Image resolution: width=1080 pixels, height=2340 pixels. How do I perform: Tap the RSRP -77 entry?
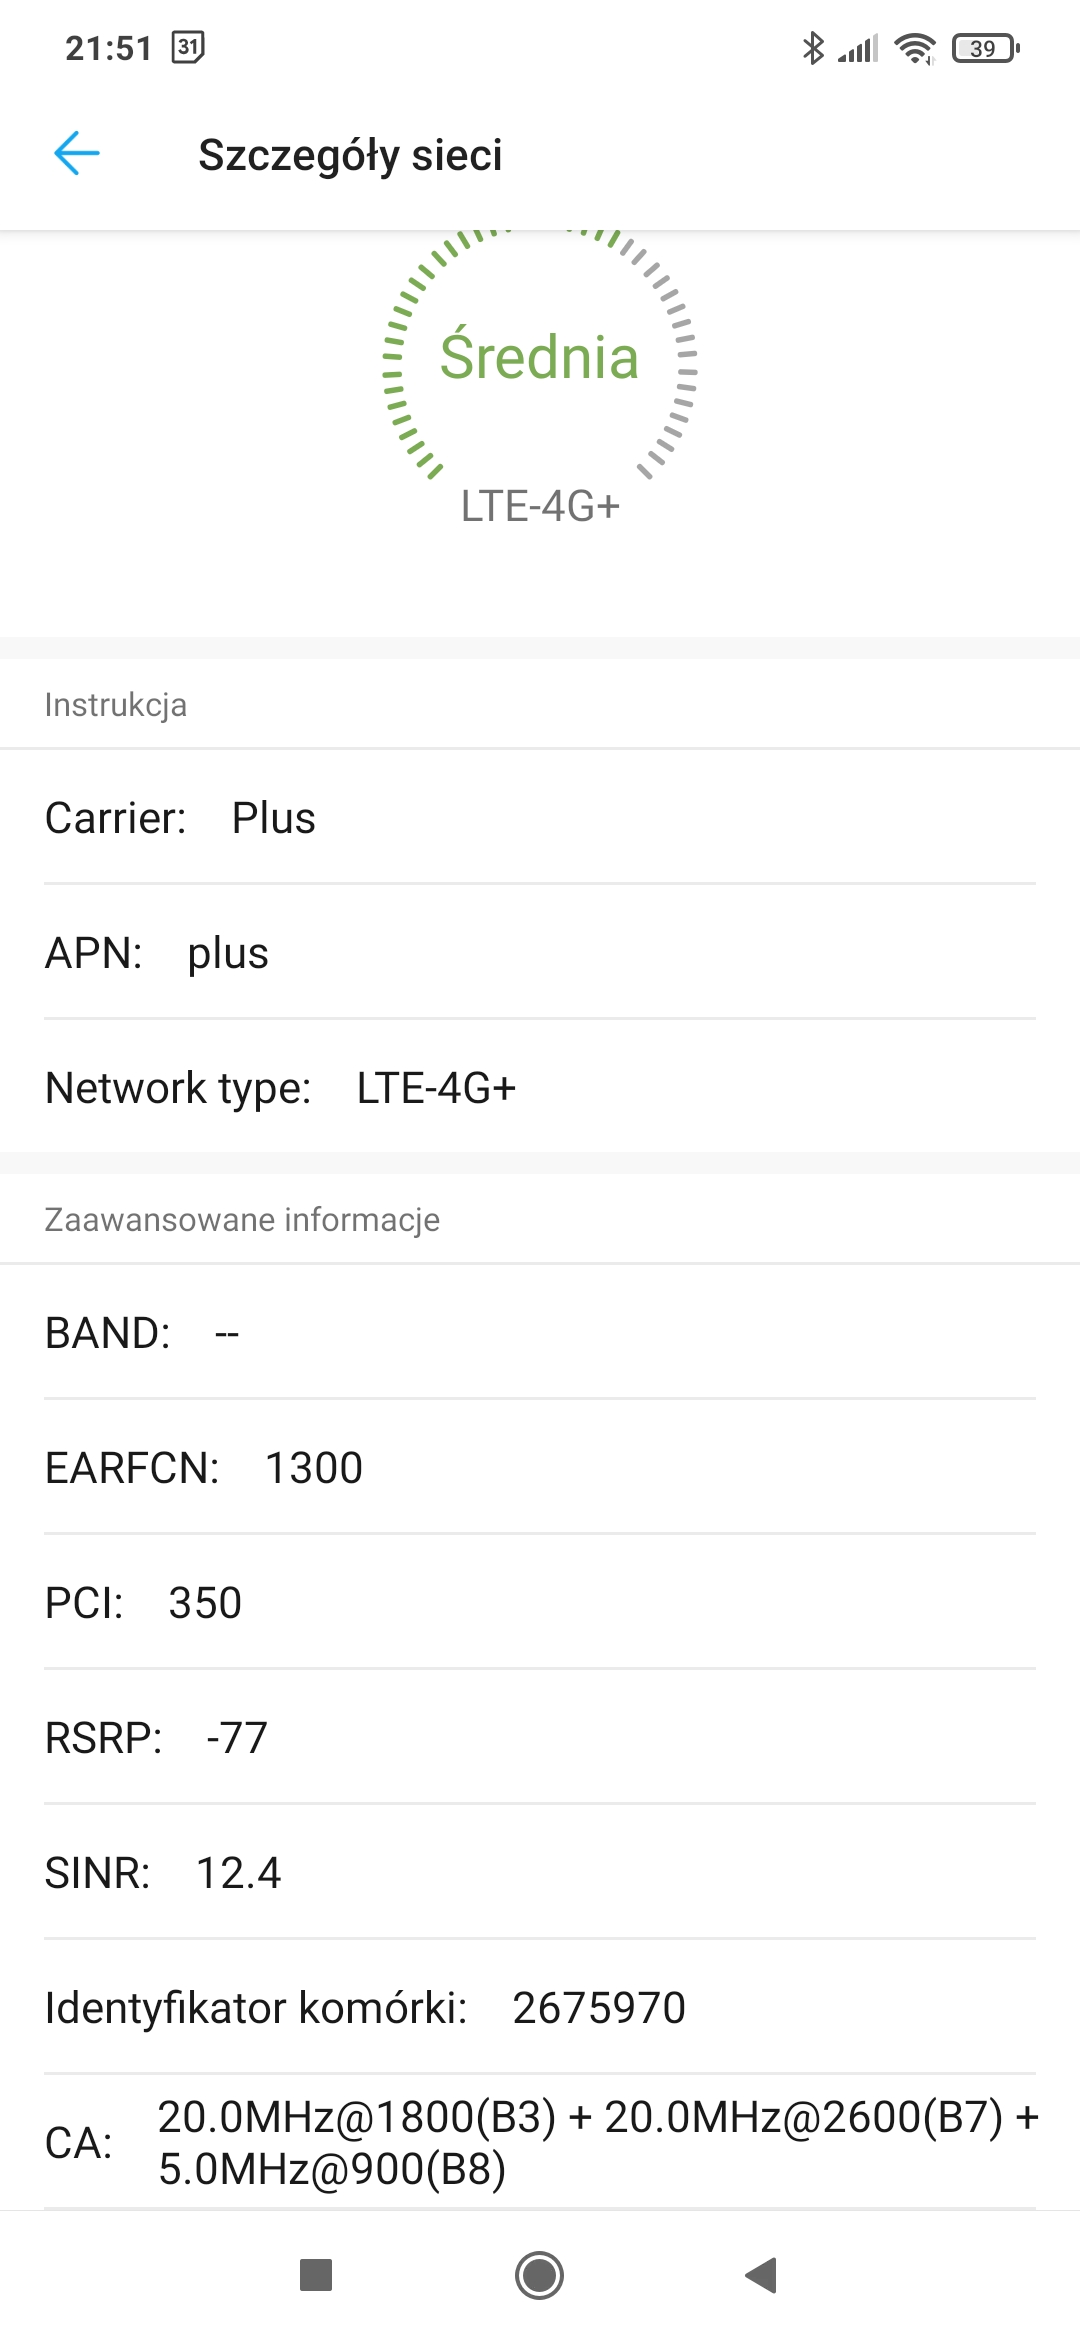point(540,1738)
